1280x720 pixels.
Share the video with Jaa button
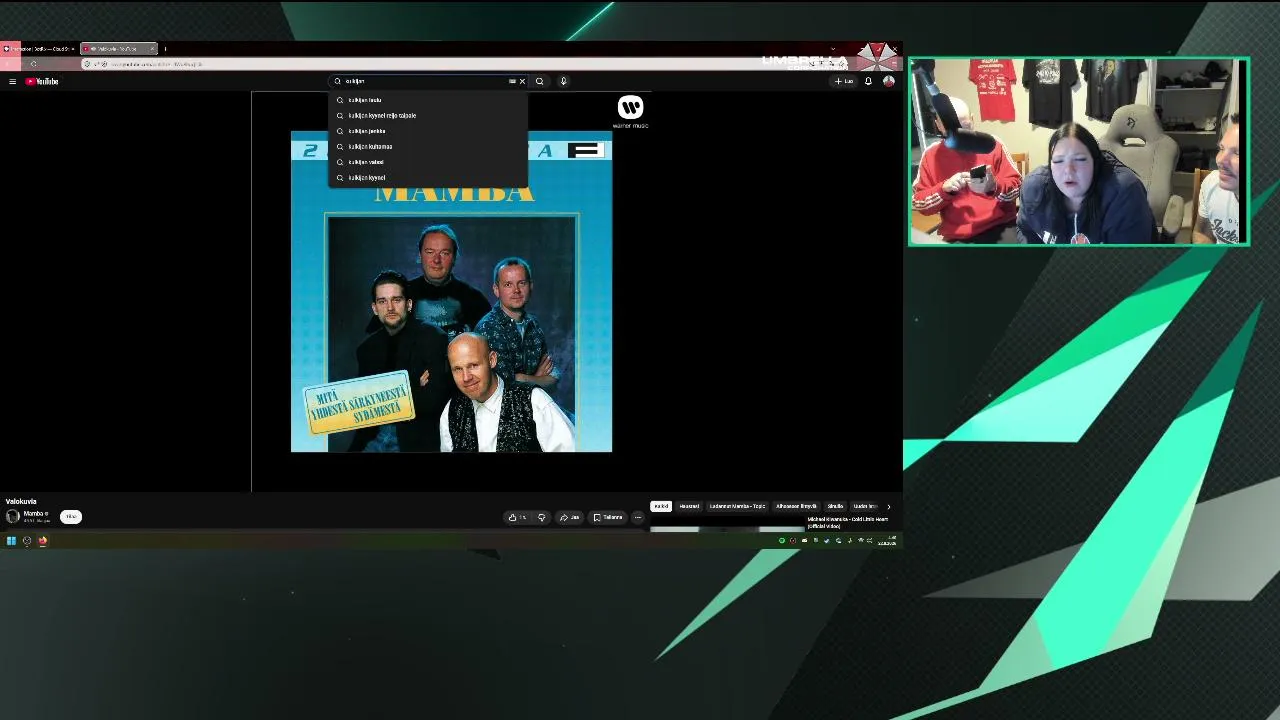(x=569, y=517)
